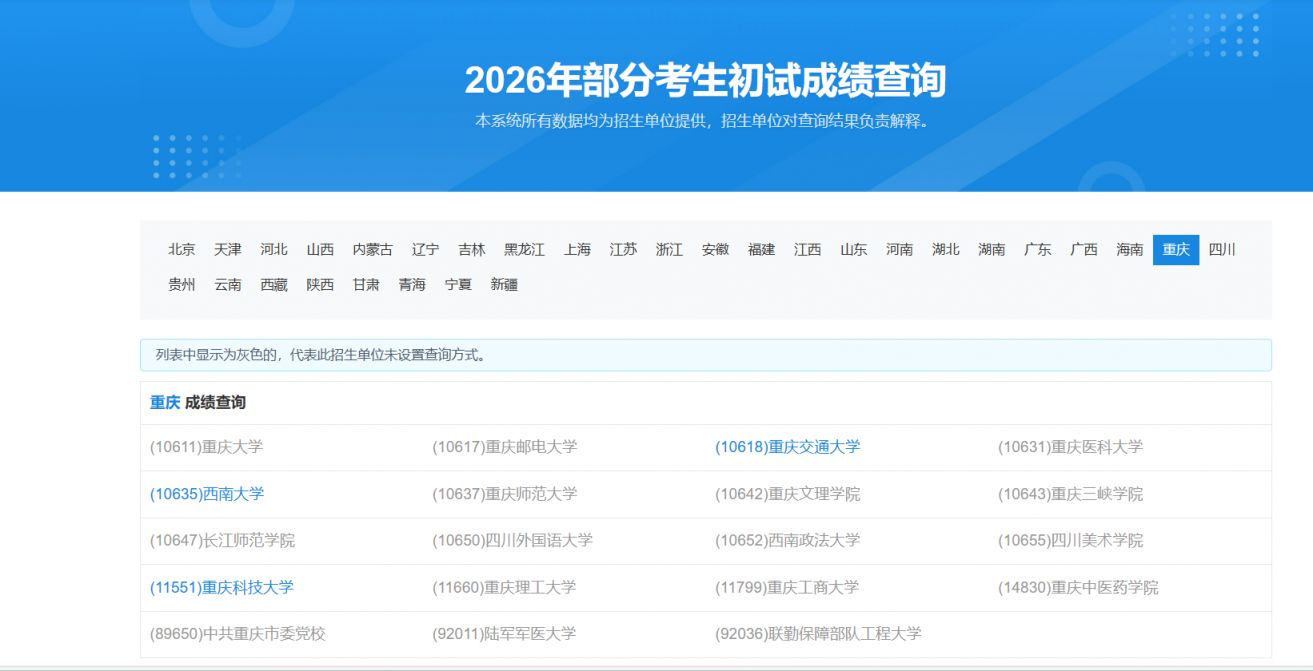
Task: Select the 上海 province tab
Action: [578, 250]
